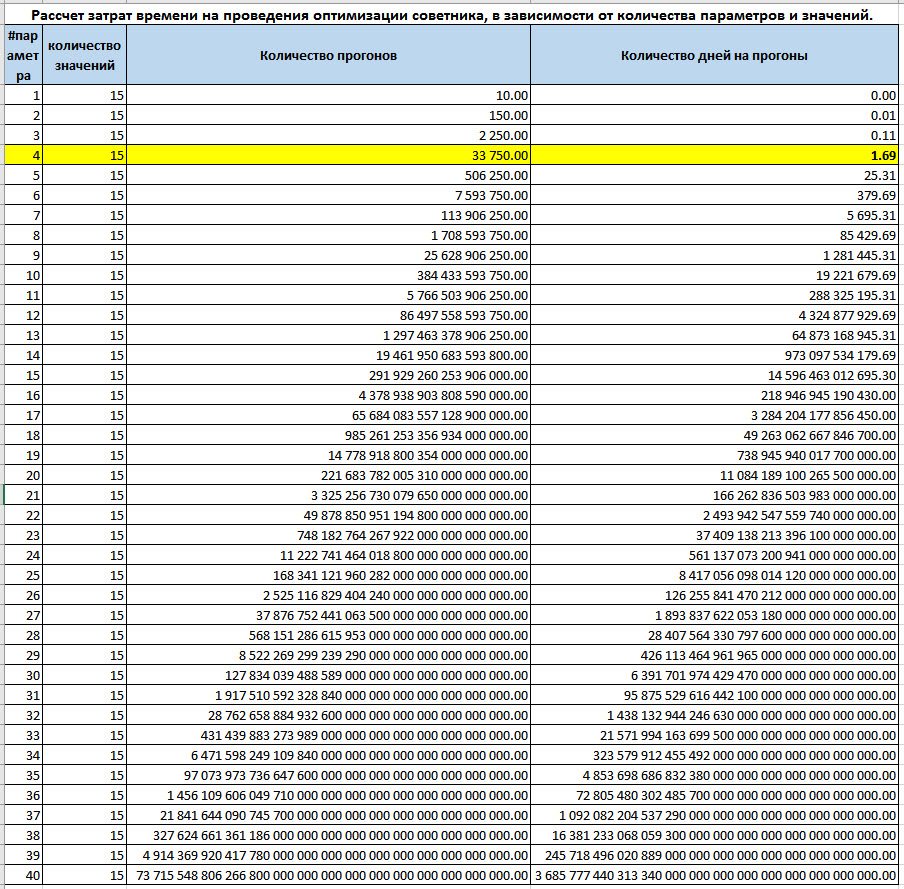Image resolution: width=904 pixels, height=889 pixels.
Task: Select cell with value '1 708 593 750.00'
Action: pos(328,235)
